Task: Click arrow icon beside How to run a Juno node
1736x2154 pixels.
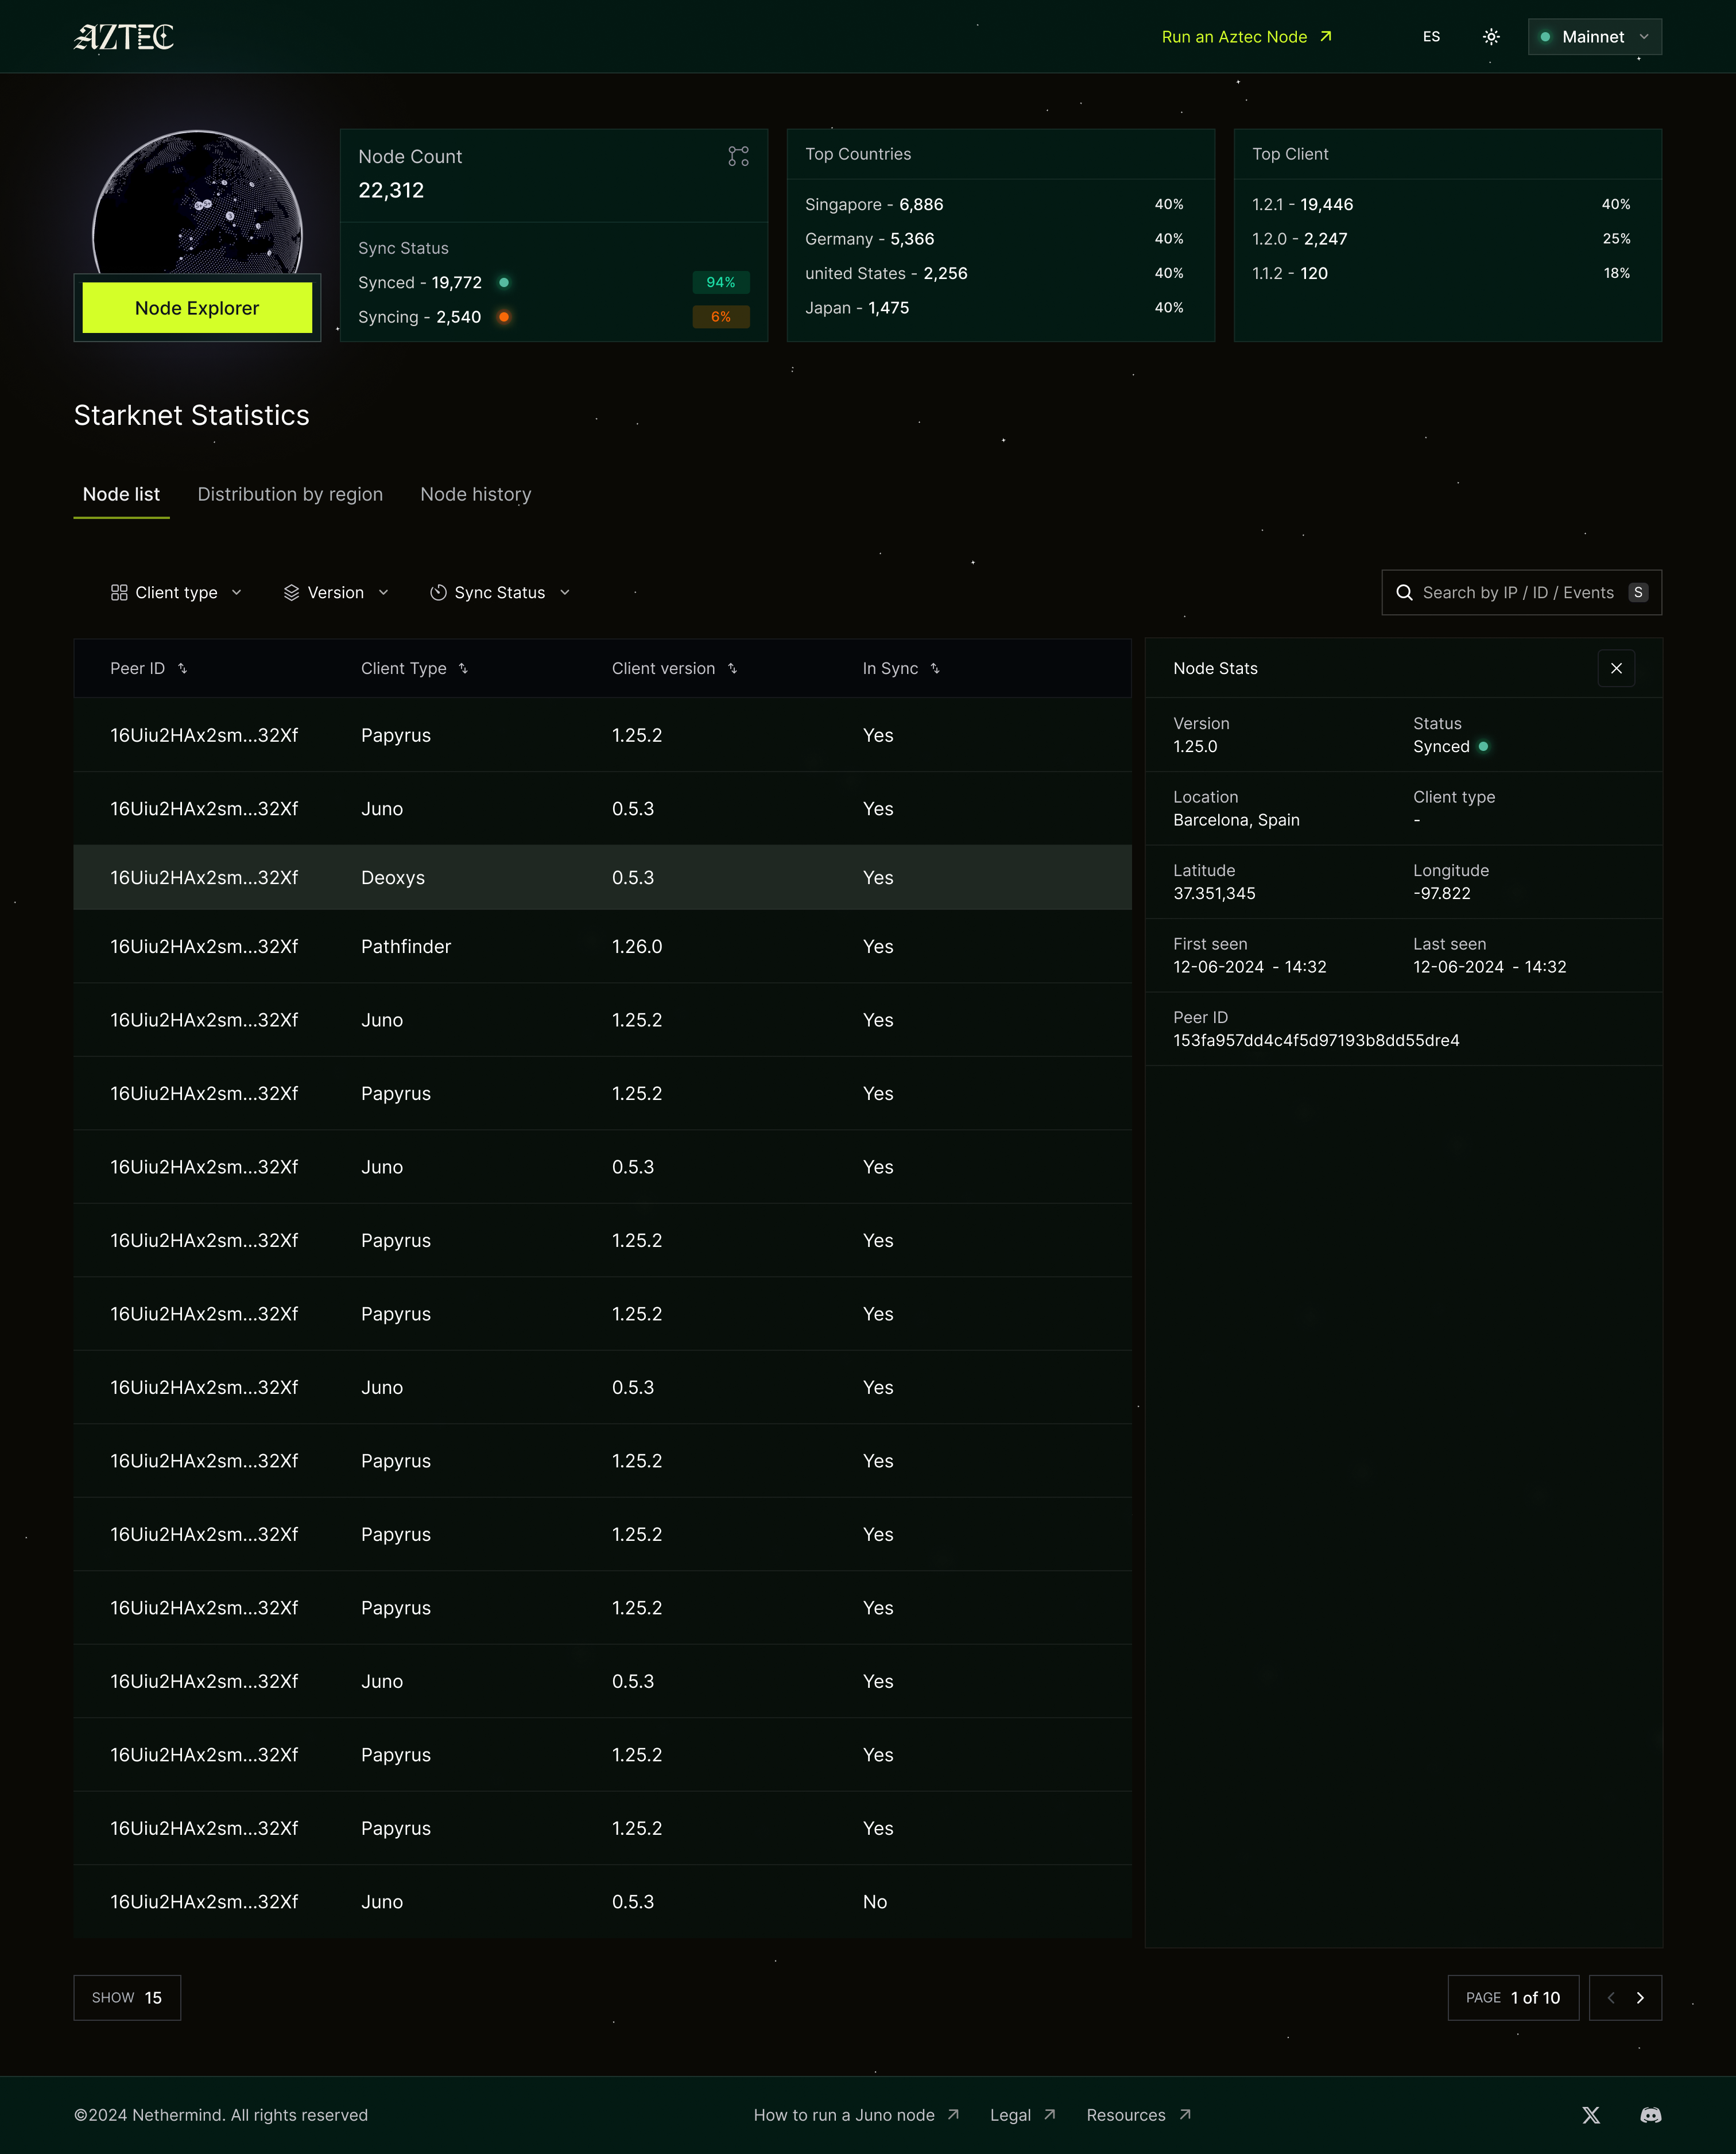Action: (953, 2115)
